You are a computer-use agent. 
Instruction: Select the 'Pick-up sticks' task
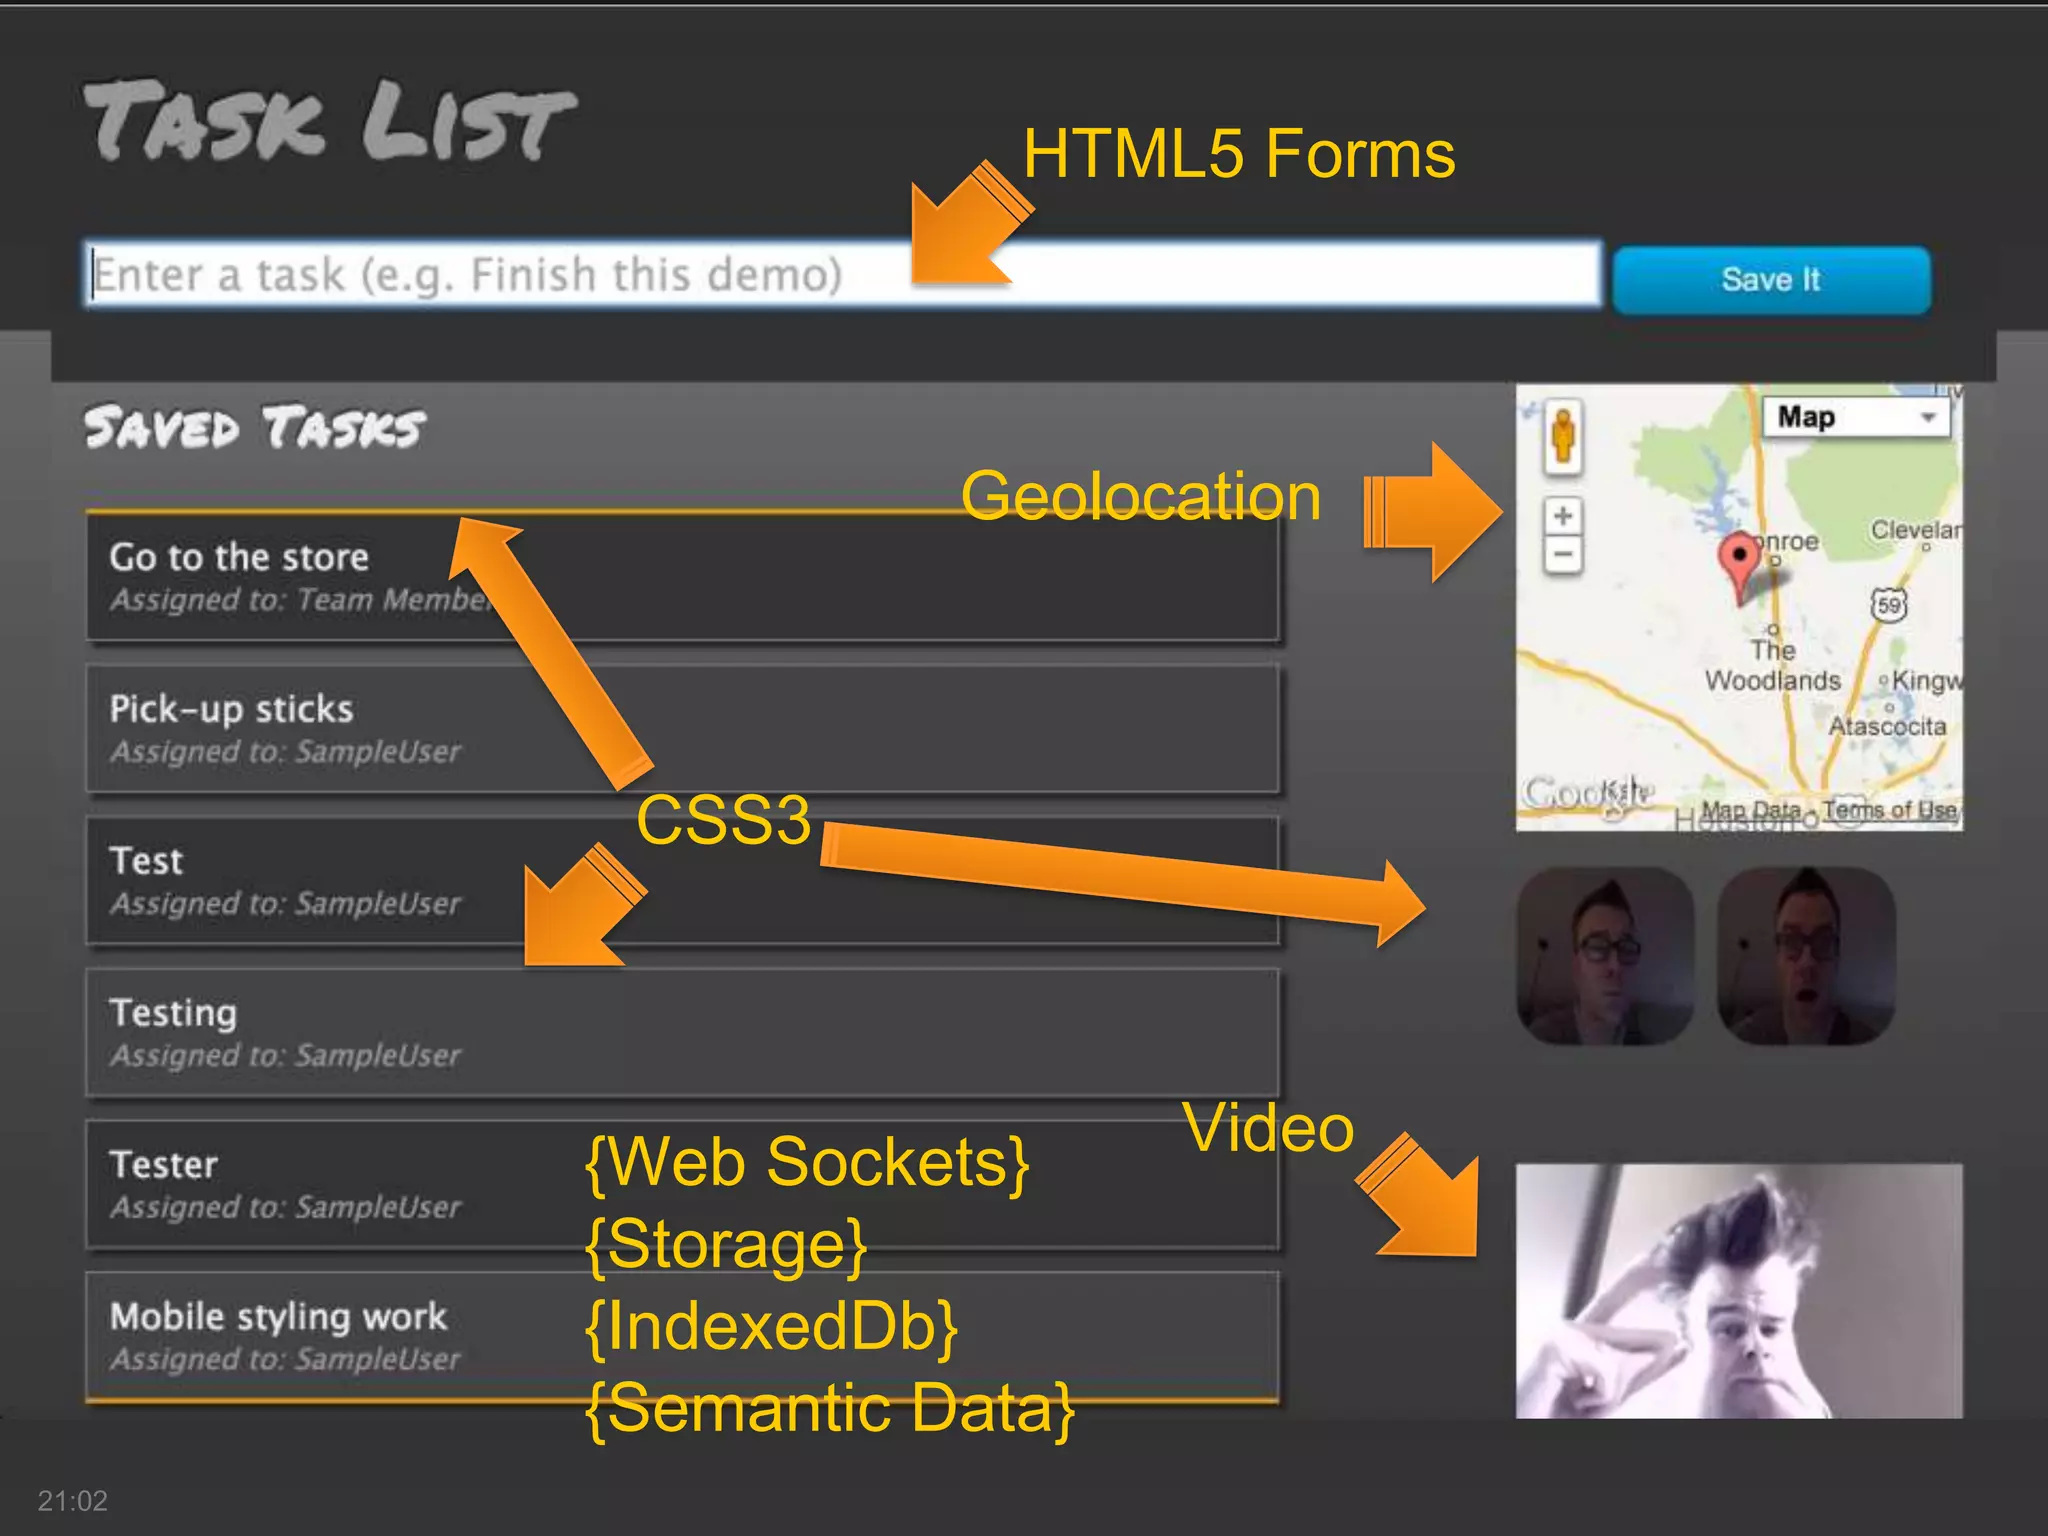[x=683, y=729]
